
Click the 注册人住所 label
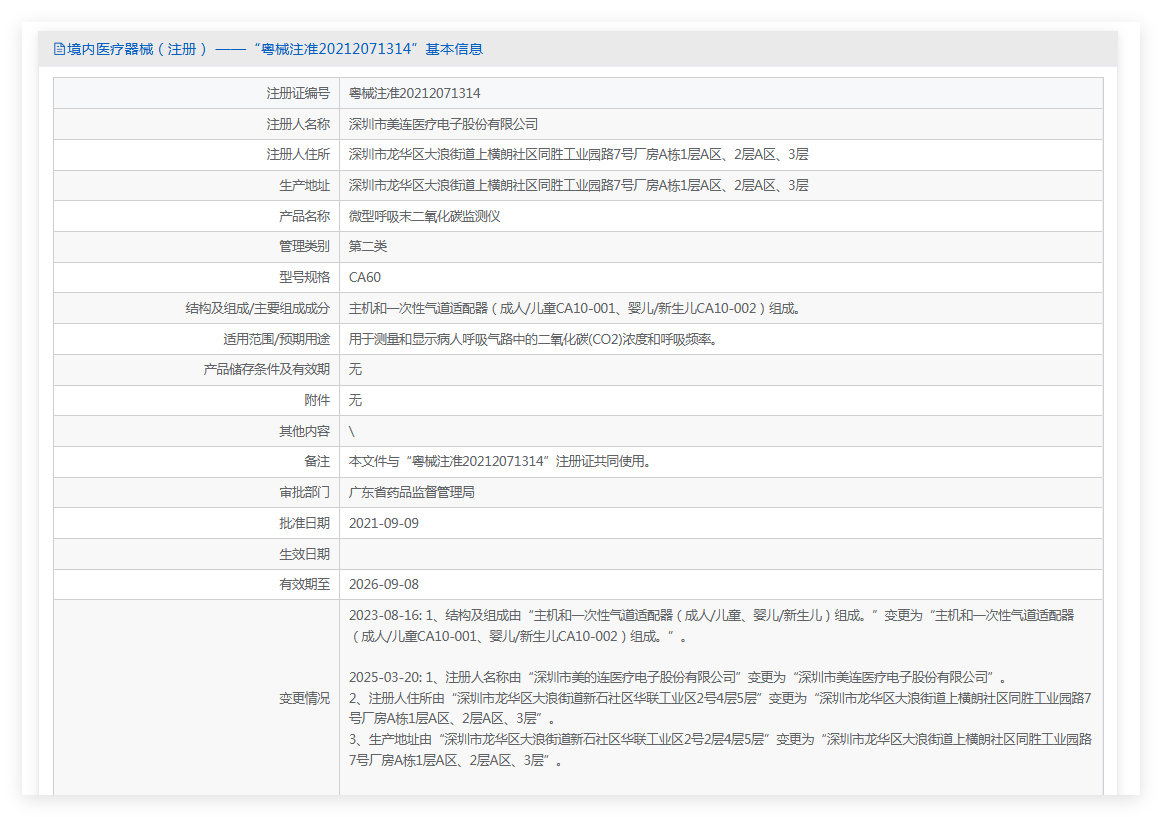298,154
